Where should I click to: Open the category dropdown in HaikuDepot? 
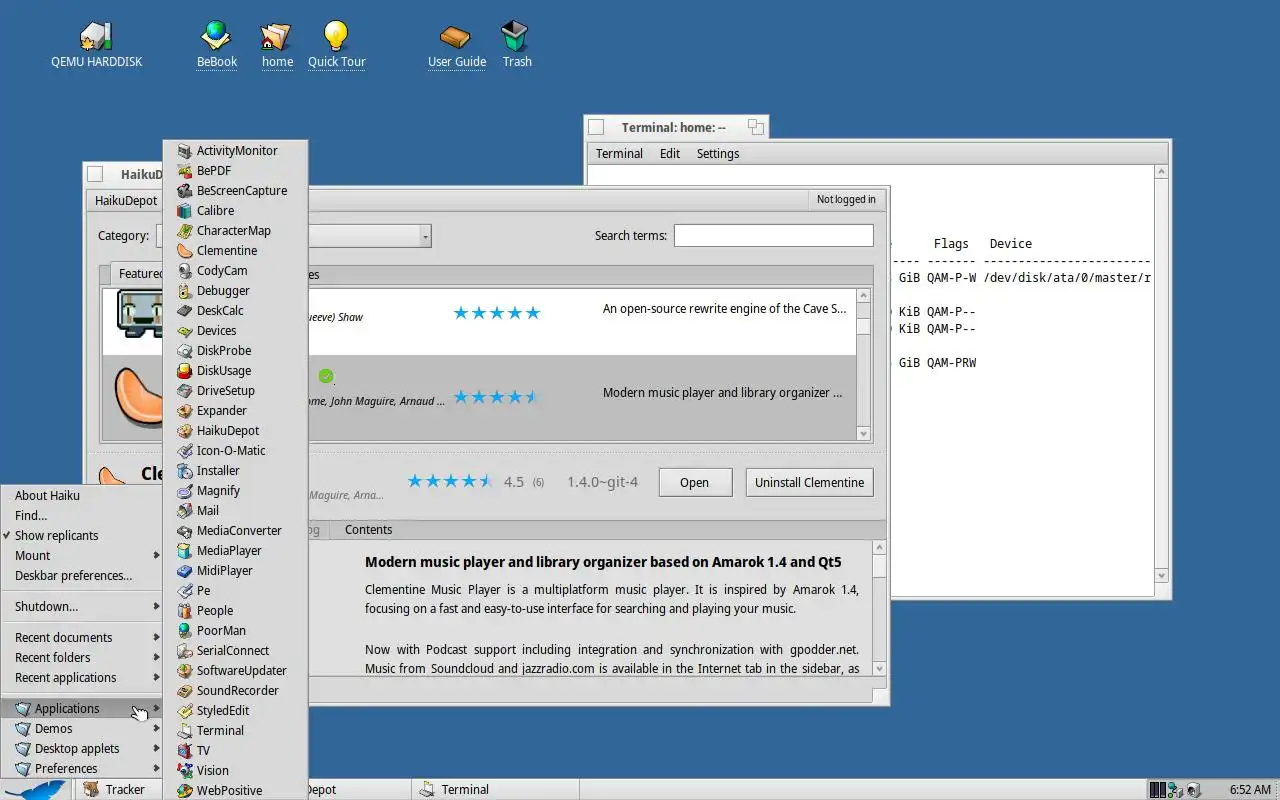click(x=425, y=236)
